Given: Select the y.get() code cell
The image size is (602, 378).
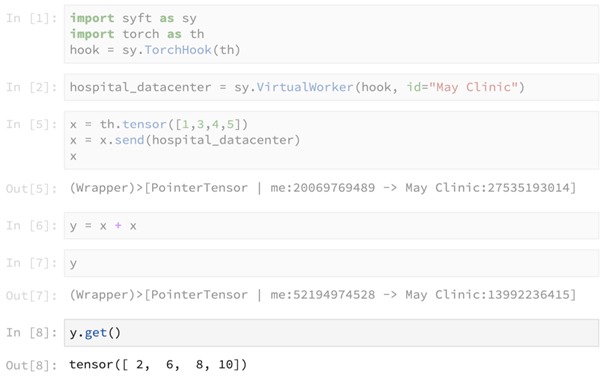Looking at the screenshot, I should (x=331, y=333).
